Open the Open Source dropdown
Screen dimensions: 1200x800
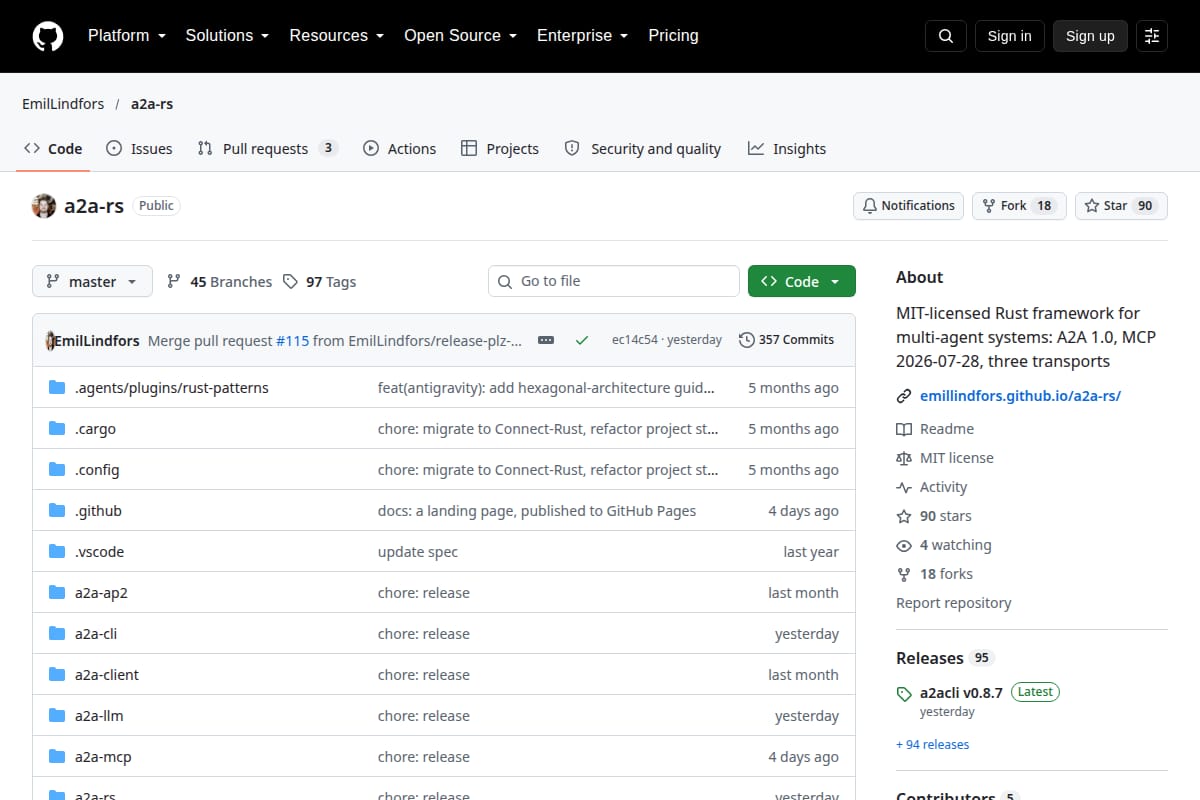pos(460,36)
